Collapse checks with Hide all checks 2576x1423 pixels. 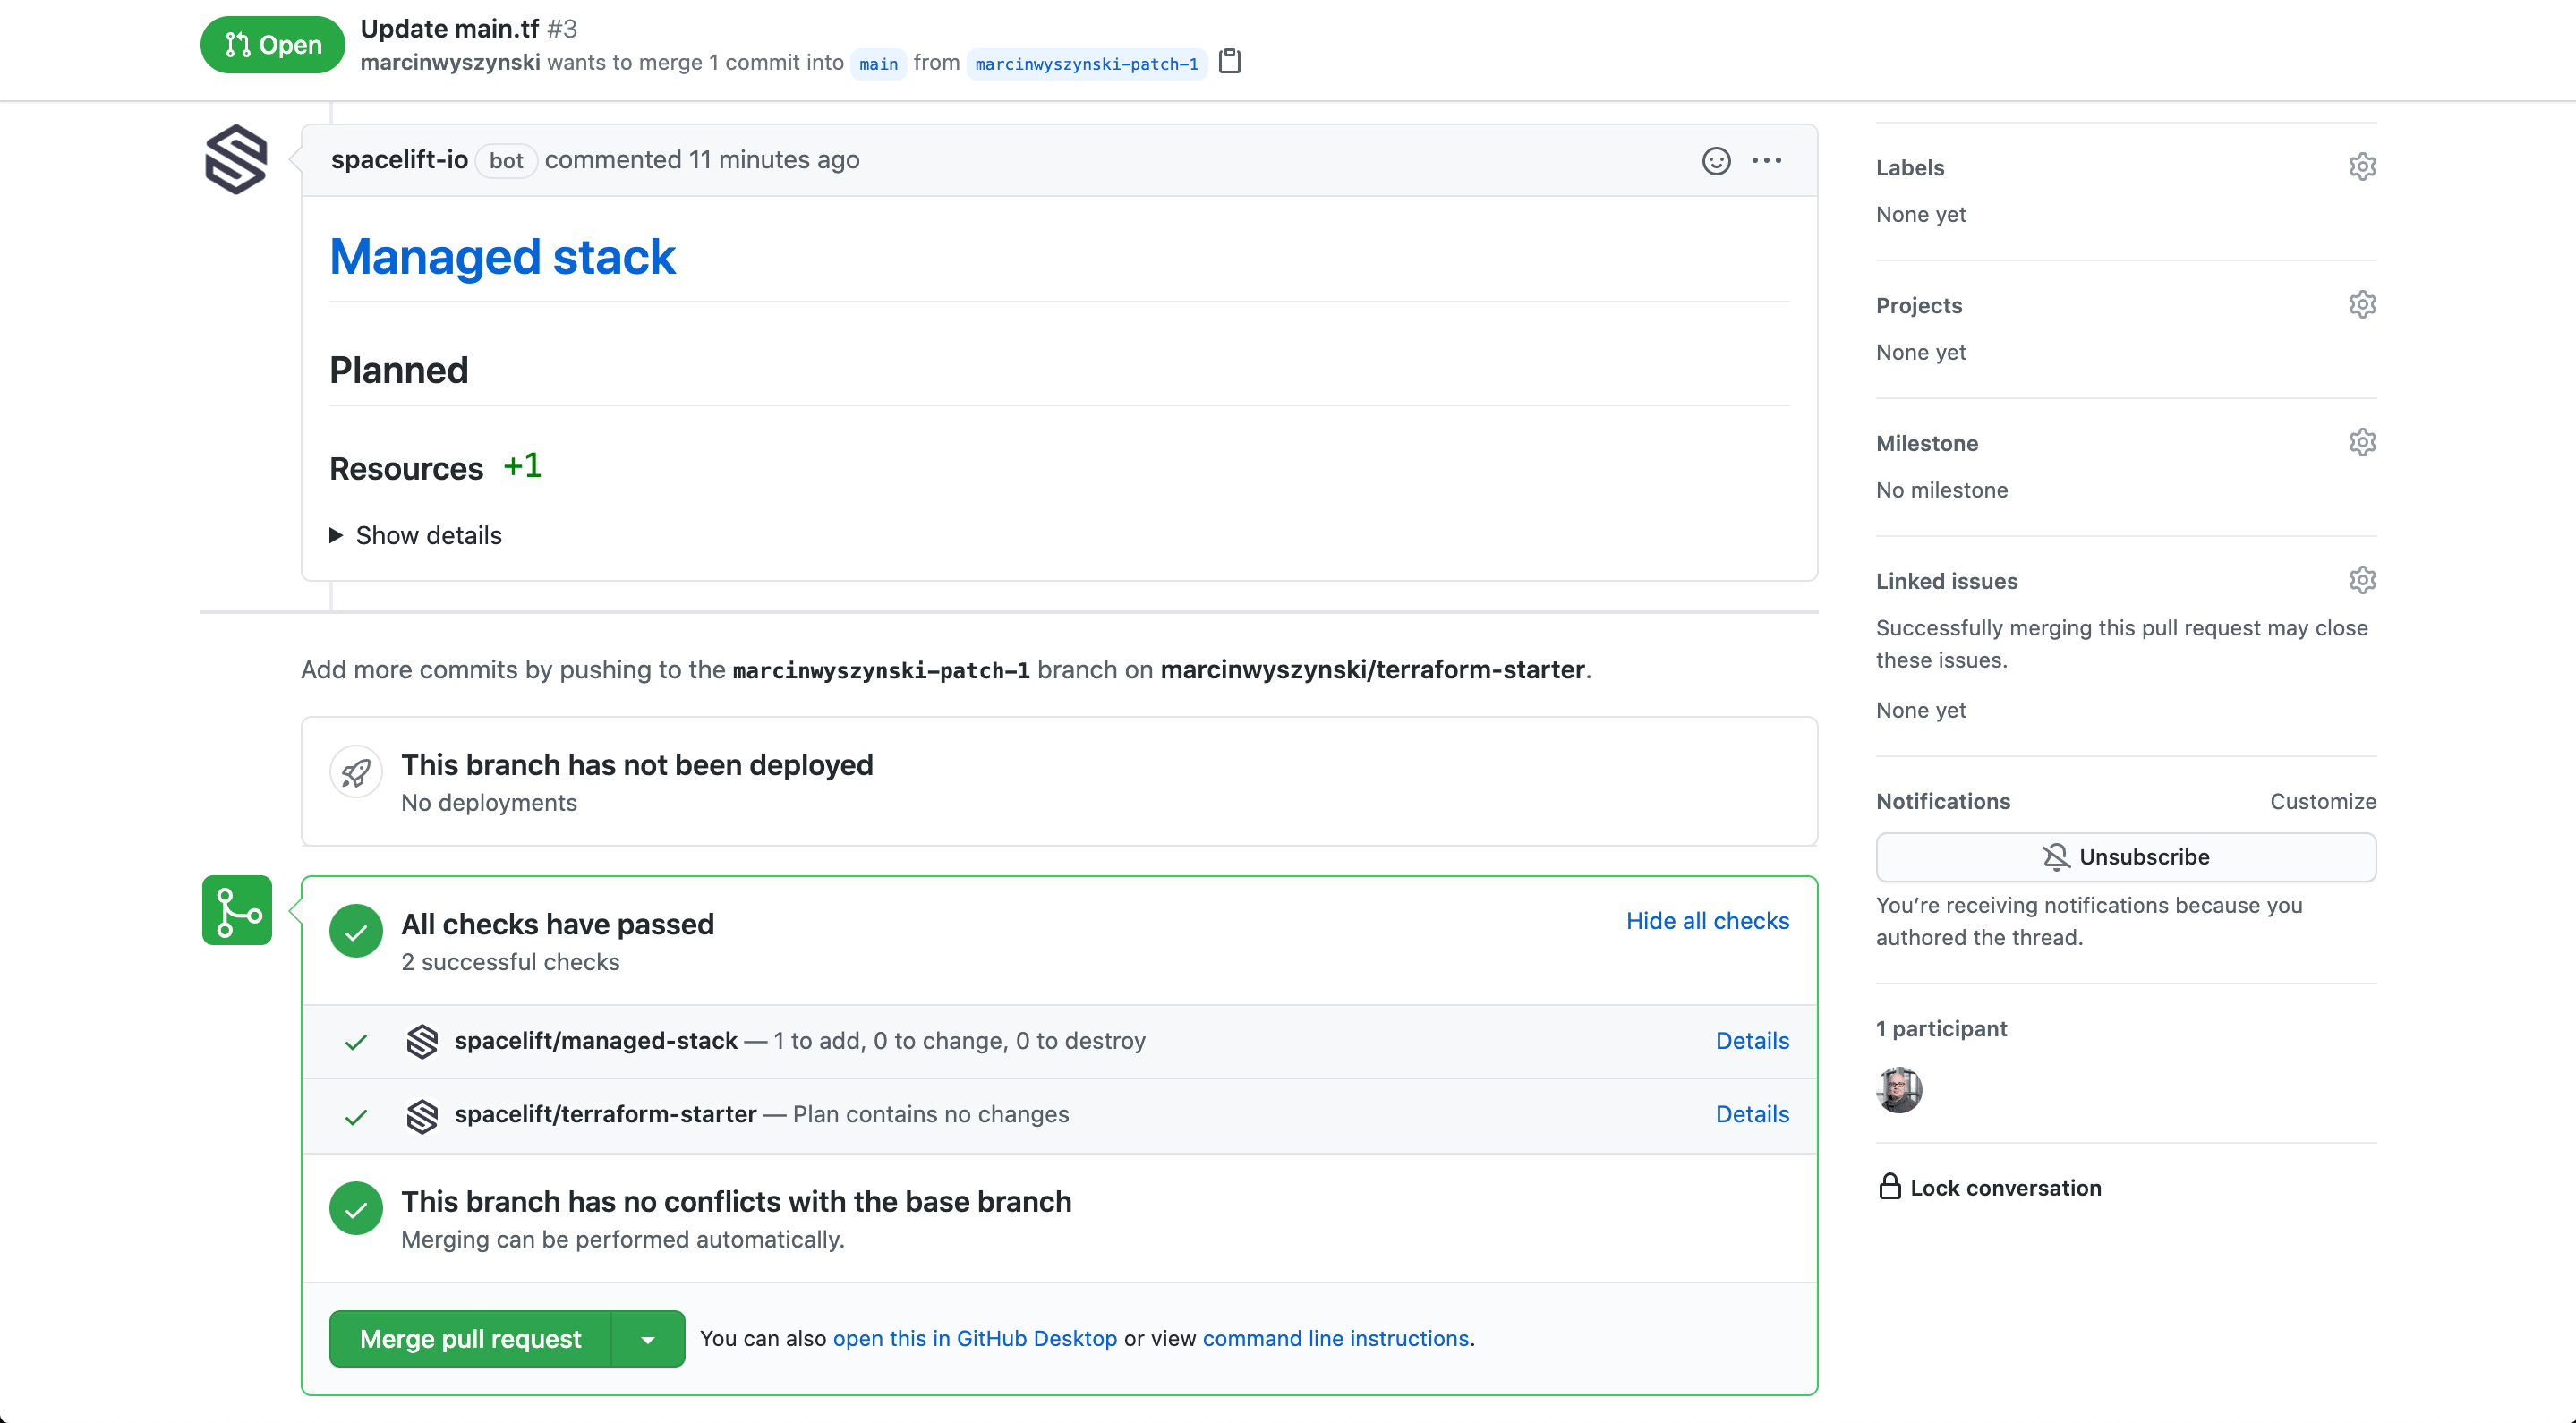(1707, 921)
